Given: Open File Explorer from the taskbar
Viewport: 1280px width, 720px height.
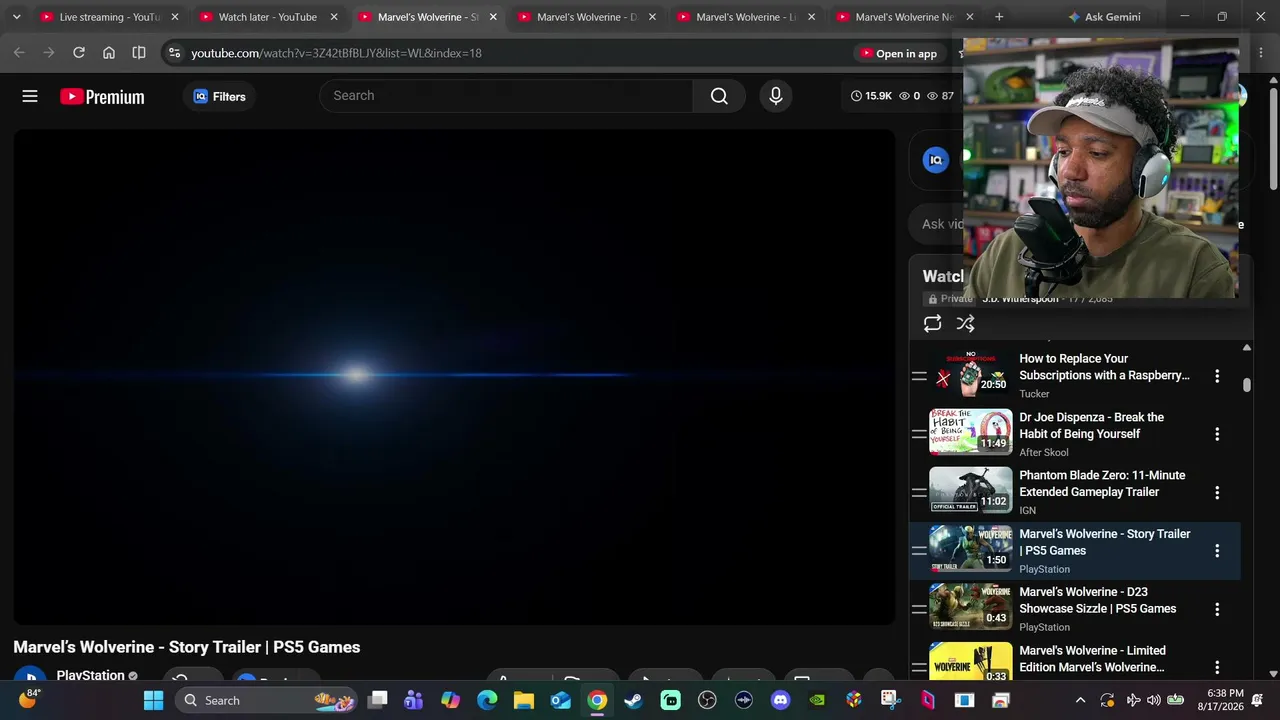Looking at the screenshot, I should (524, 700).
